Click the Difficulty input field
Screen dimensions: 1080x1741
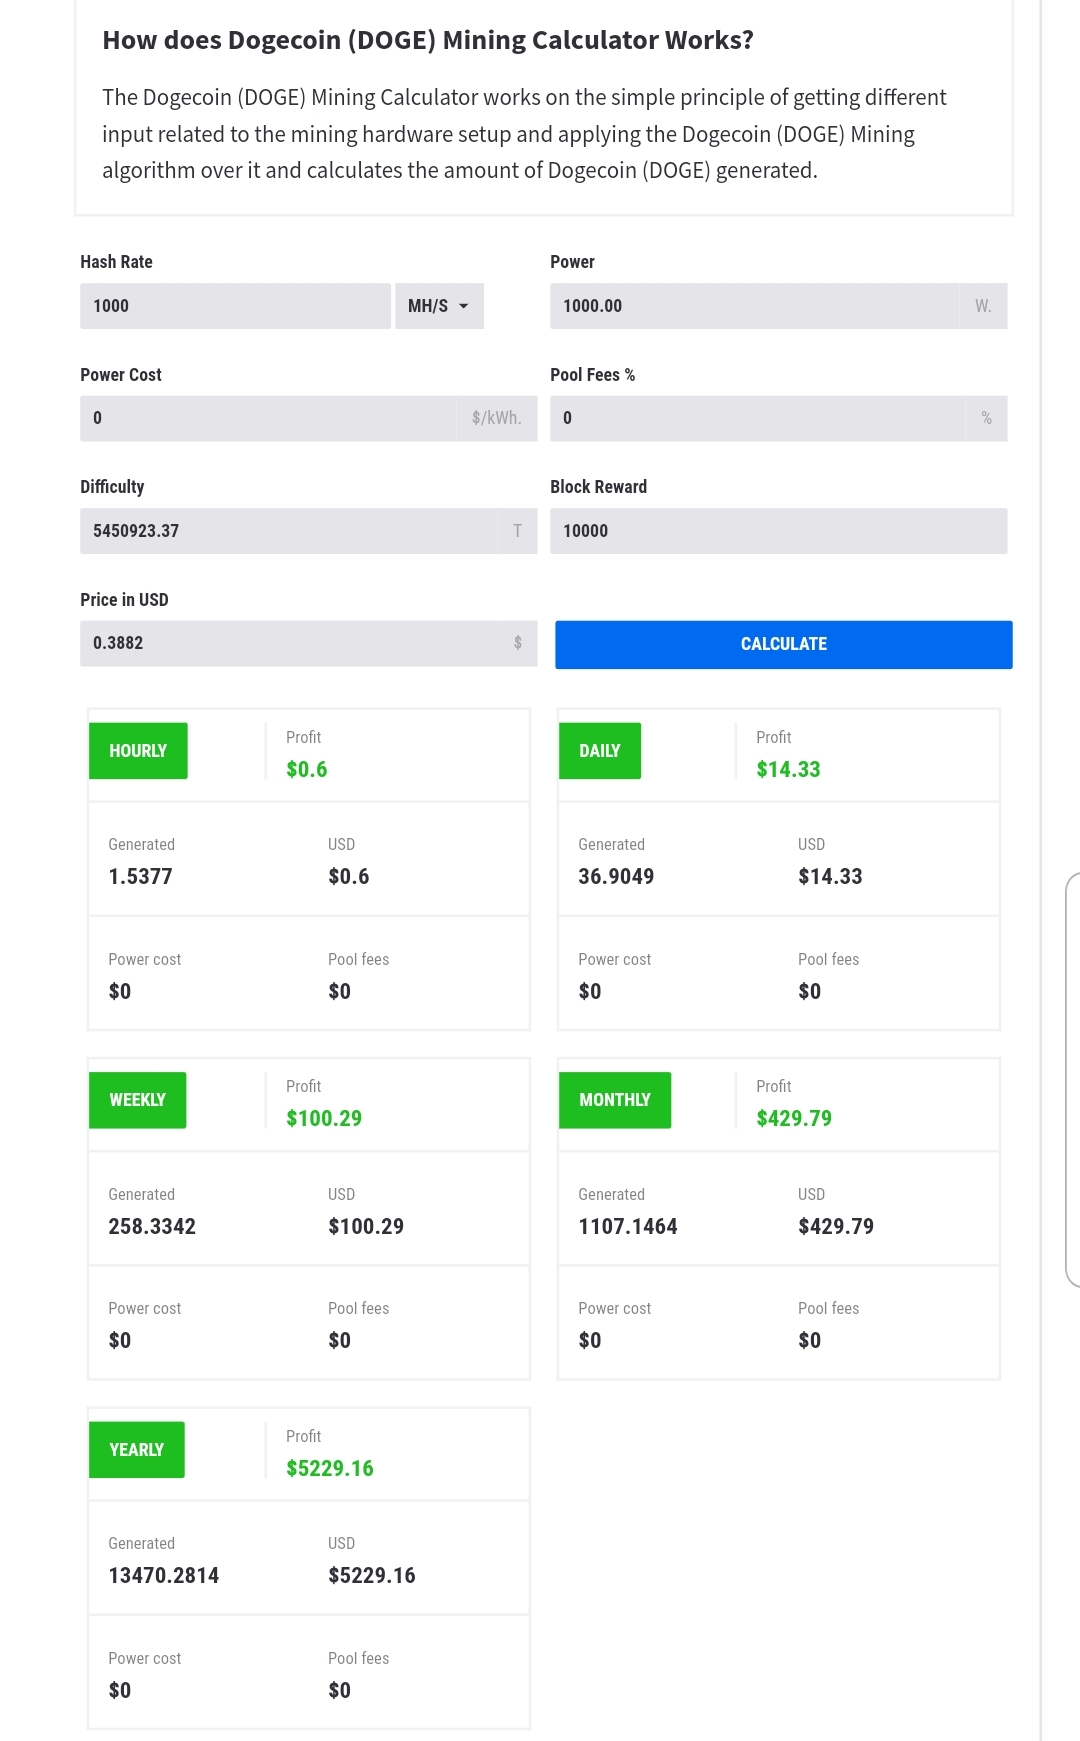[x=288, y=531]
